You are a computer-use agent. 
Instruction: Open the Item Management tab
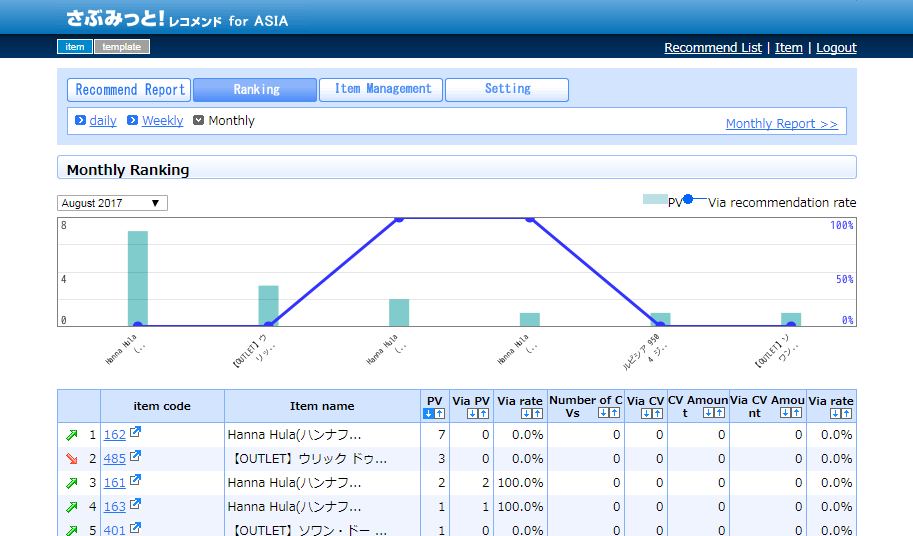pos(380,90)
